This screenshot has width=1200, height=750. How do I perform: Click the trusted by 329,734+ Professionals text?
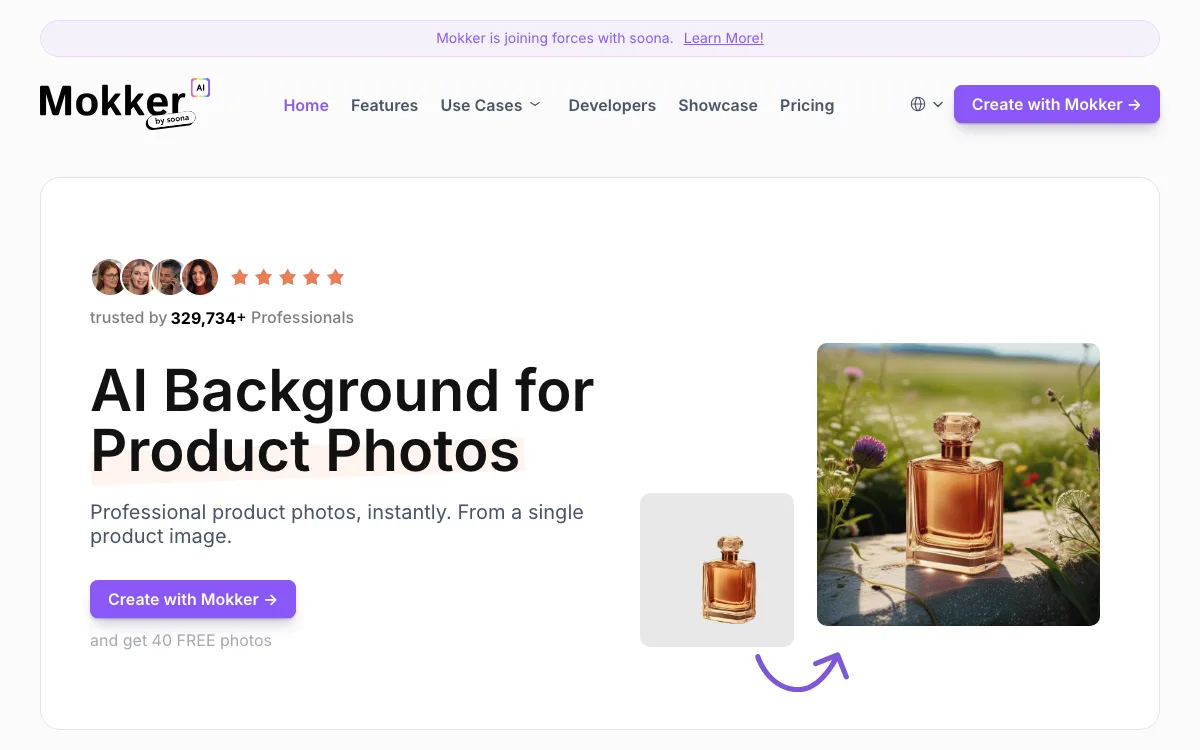(222, 318)
